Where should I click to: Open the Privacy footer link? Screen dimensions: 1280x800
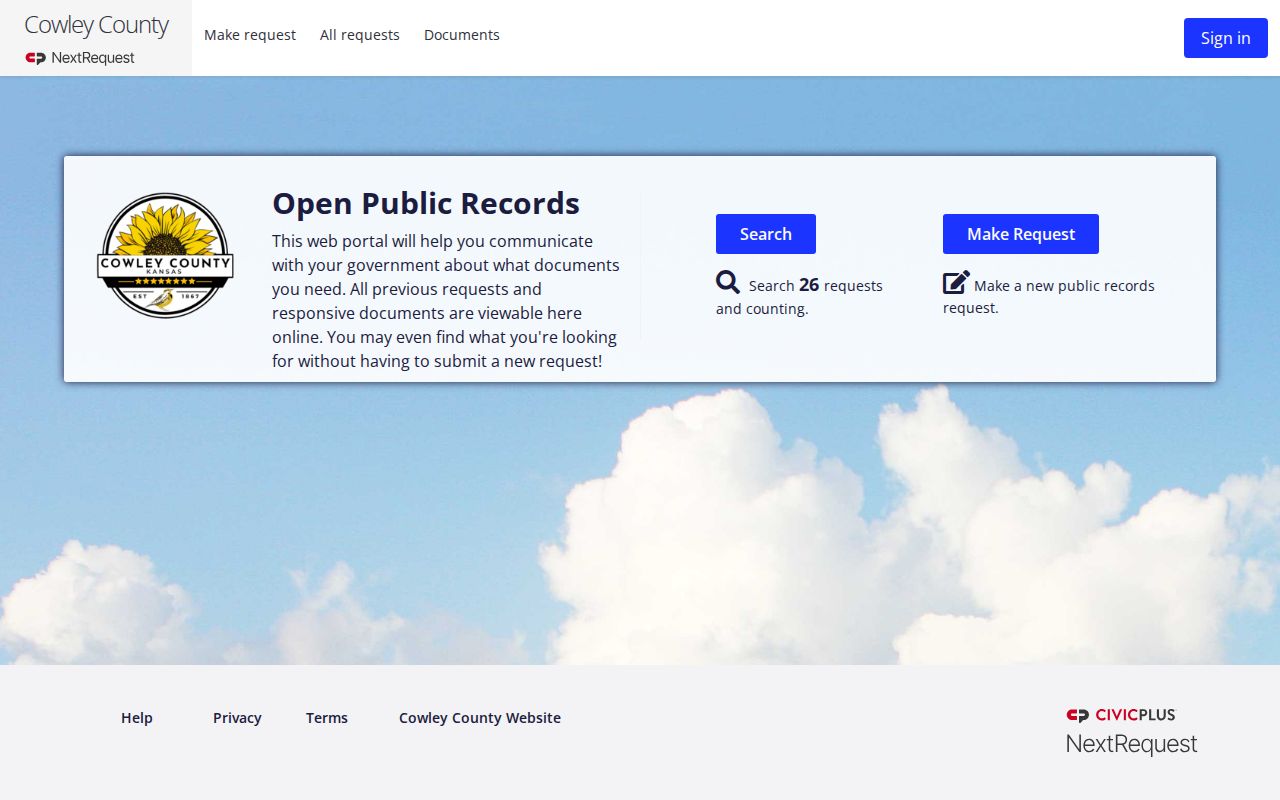coord(237,718)
